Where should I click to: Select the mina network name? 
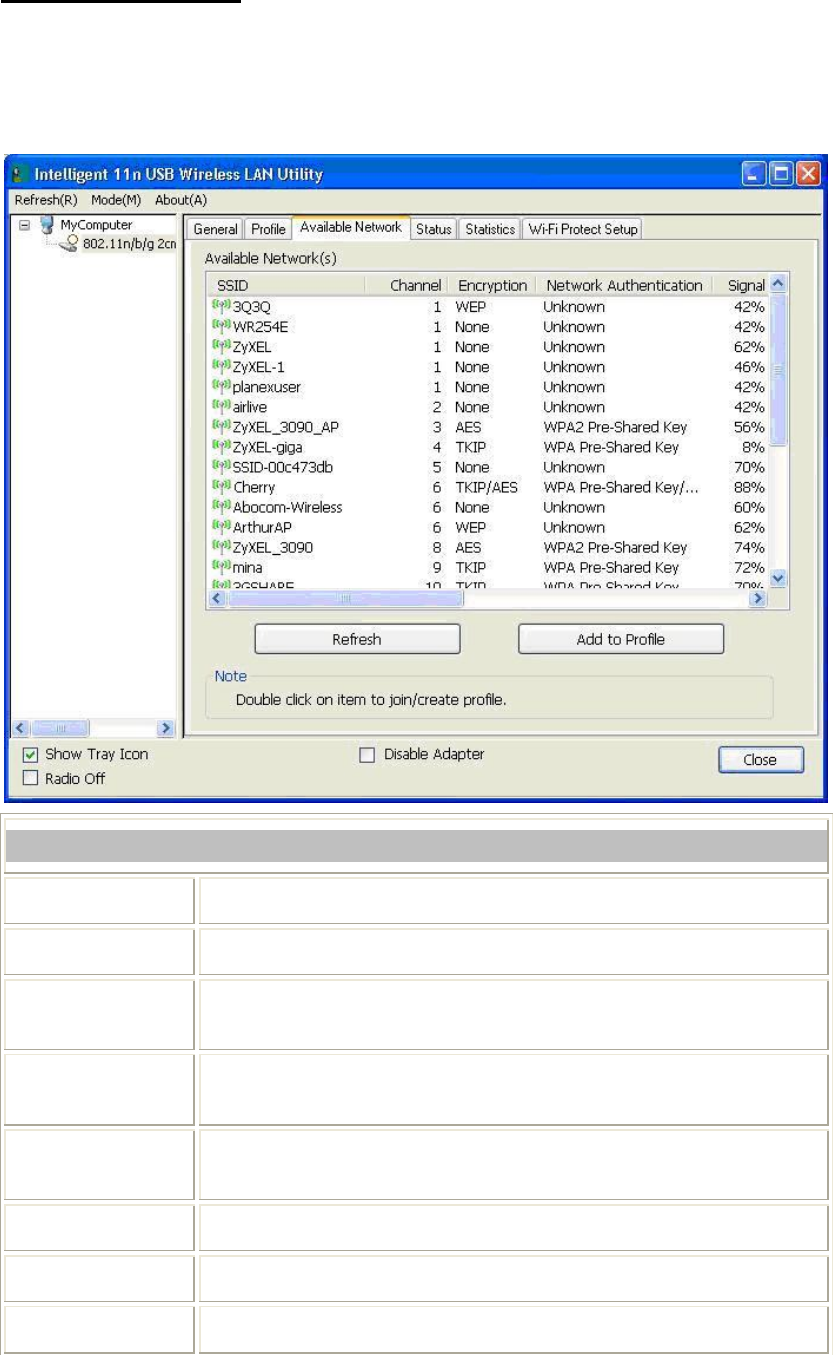(x=248, y=567)
